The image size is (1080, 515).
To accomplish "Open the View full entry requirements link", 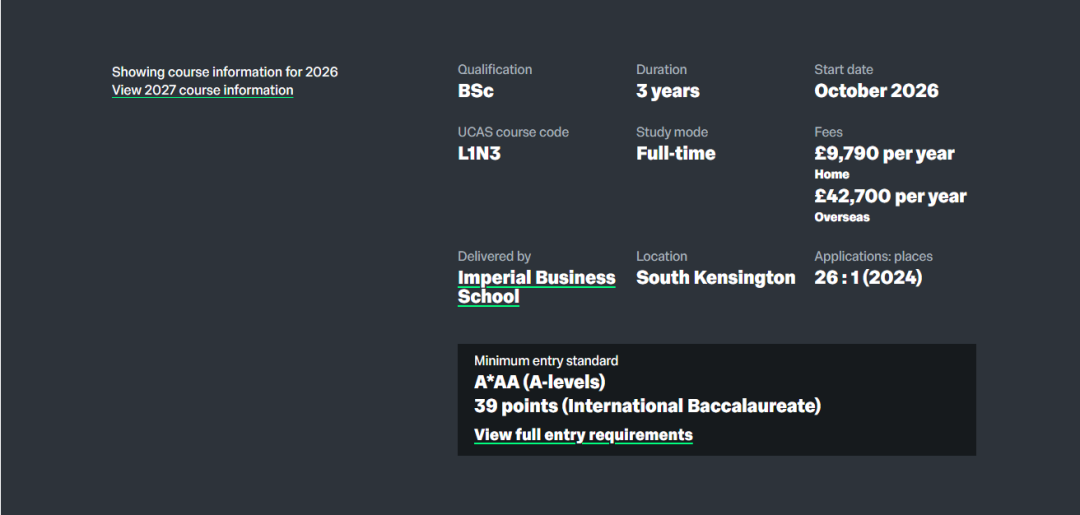I will (x=583, y=435).
